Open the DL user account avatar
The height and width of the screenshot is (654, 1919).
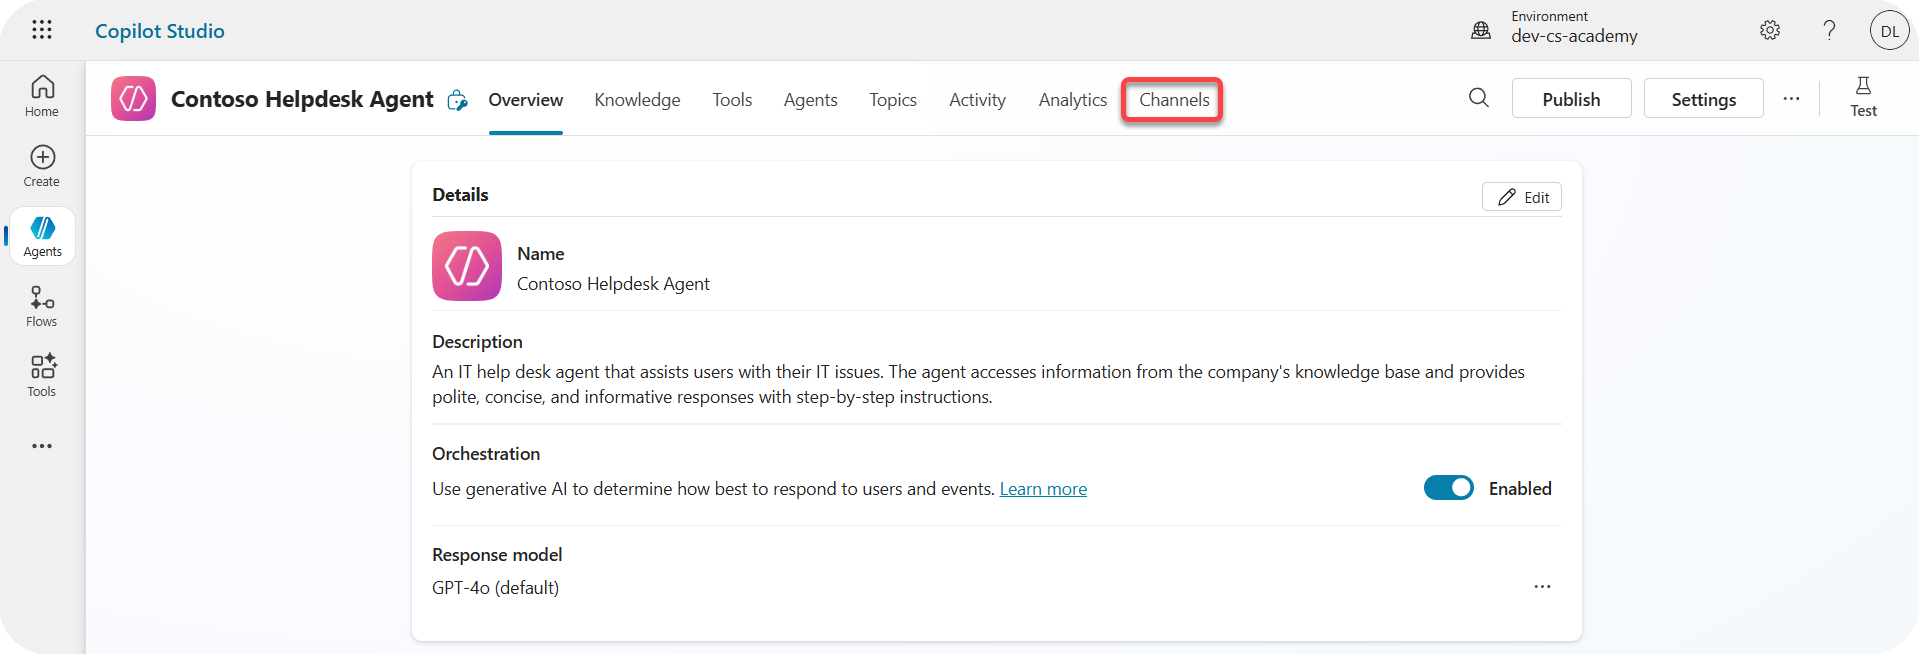coord(1888,31)
